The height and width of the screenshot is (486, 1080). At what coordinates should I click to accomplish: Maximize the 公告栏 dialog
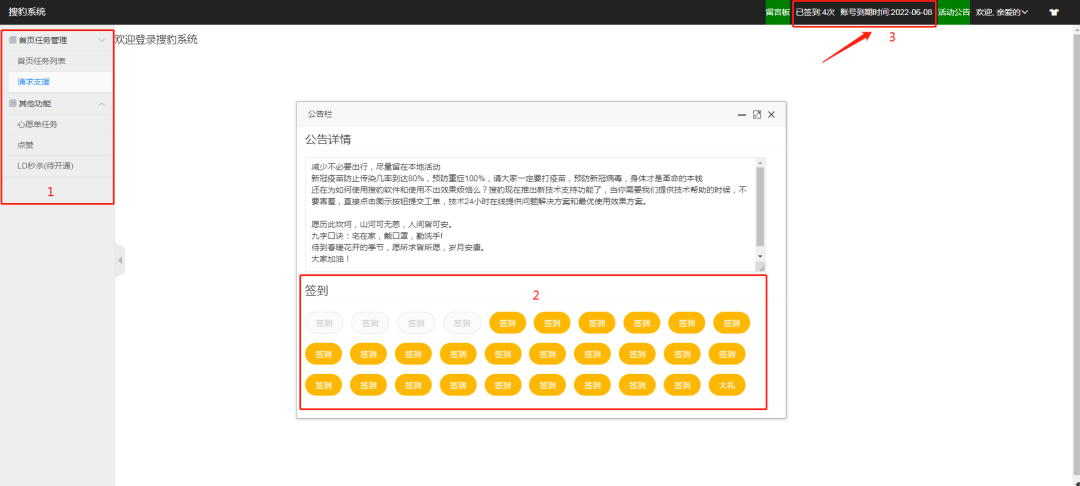click(x=757, y=114)
